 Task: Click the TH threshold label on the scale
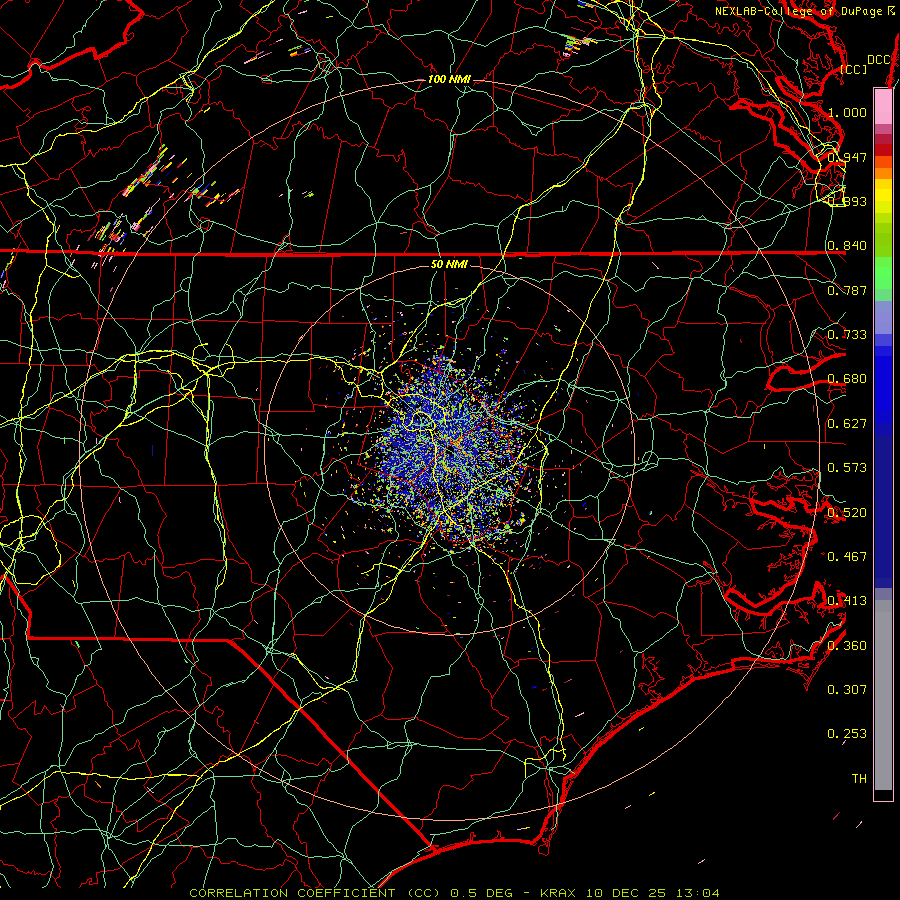tap(859, 779)
